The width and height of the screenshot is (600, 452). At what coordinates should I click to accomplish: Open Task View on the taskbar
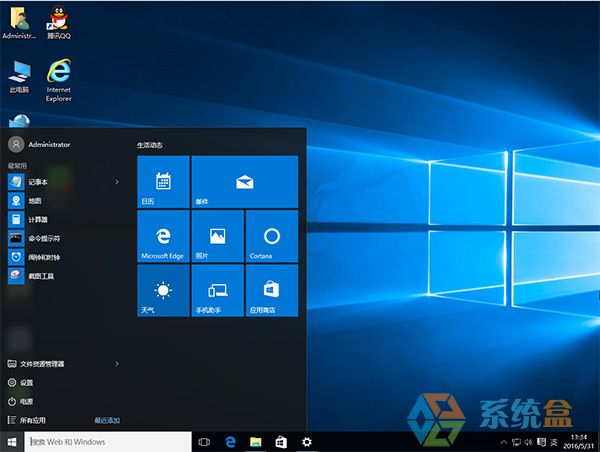[x=204, y=441]
